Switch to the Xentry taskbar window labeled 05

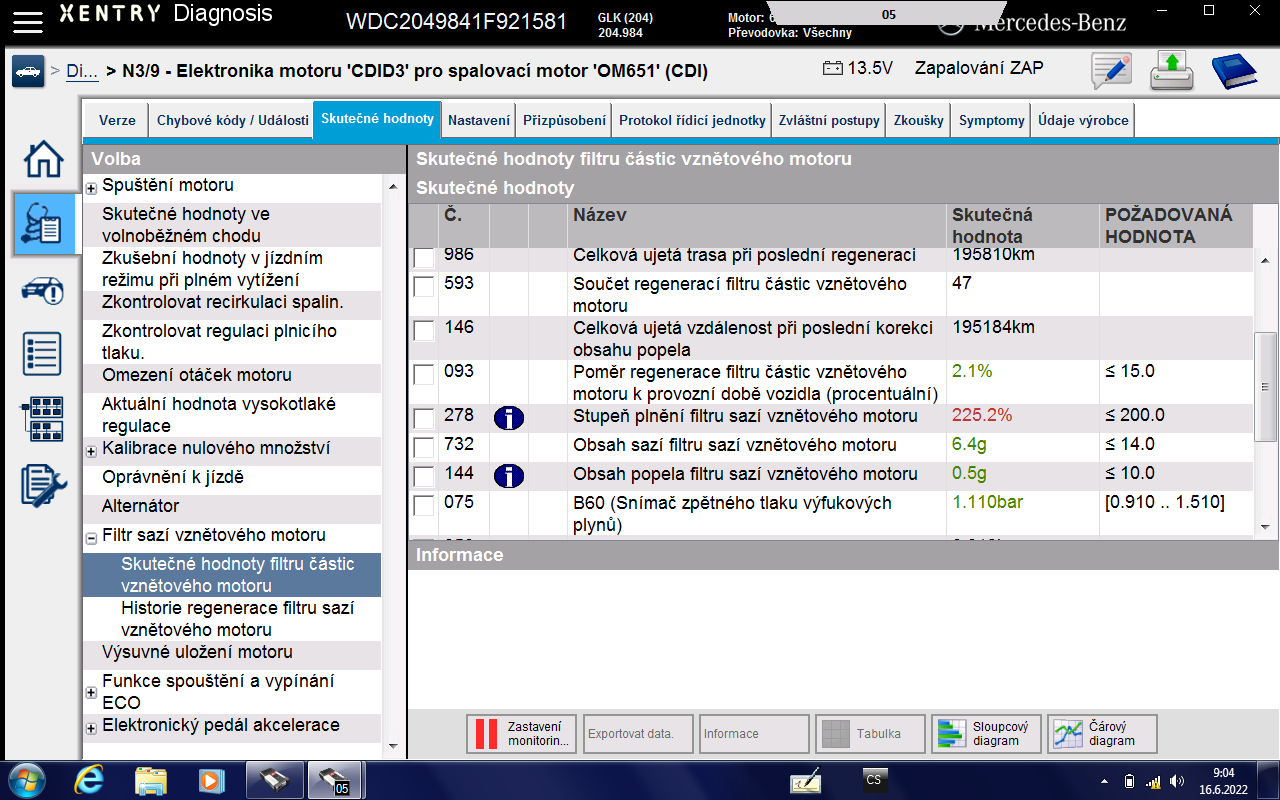(333, 780)
